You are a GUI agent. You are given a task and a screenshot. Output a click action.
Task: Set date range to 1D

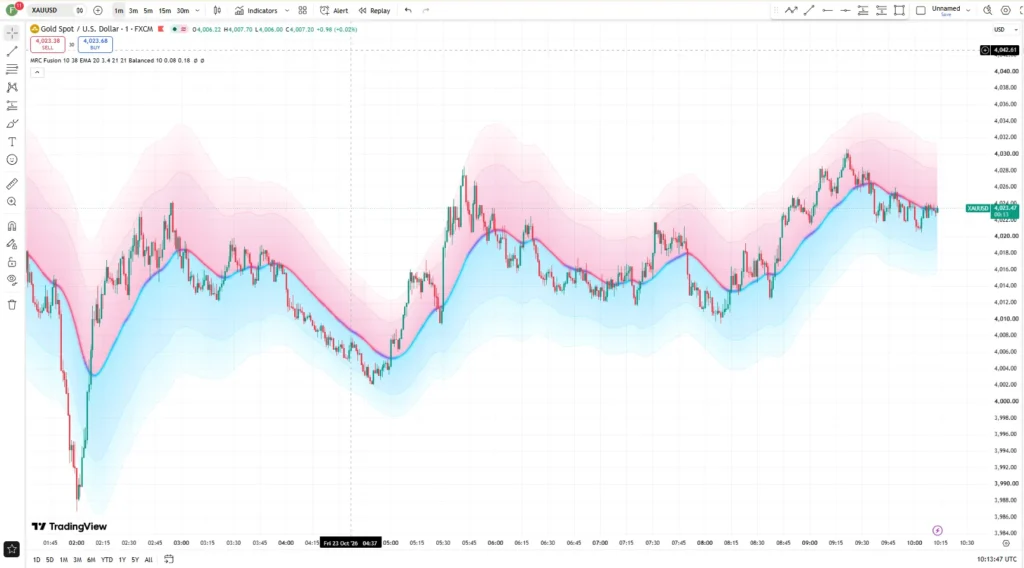[37, 560]
